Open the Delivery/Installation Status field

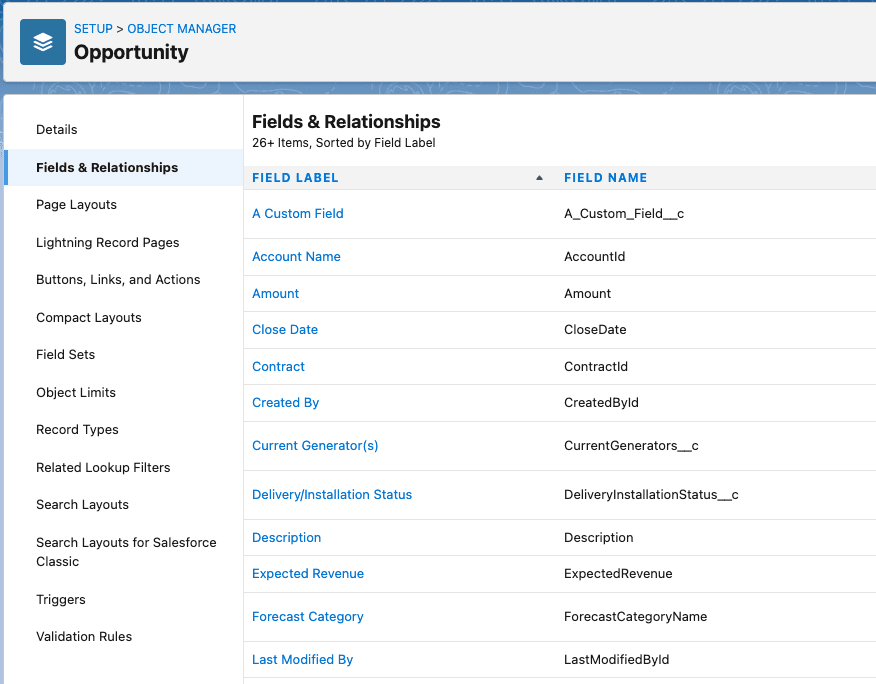click(331, 494)
